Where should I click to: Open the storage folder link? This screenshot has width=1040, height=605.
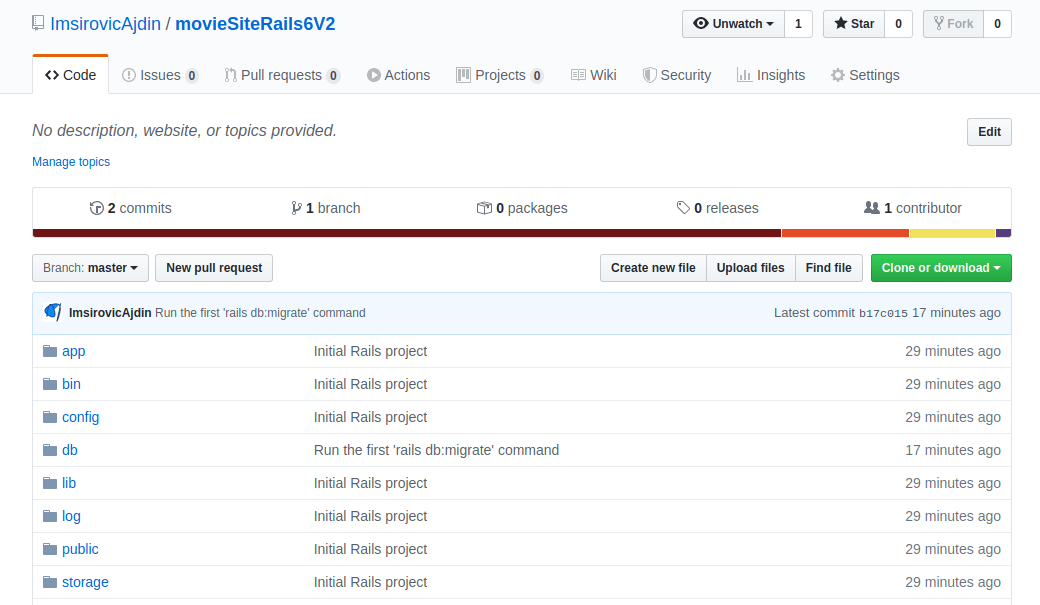tap(86, 582)
